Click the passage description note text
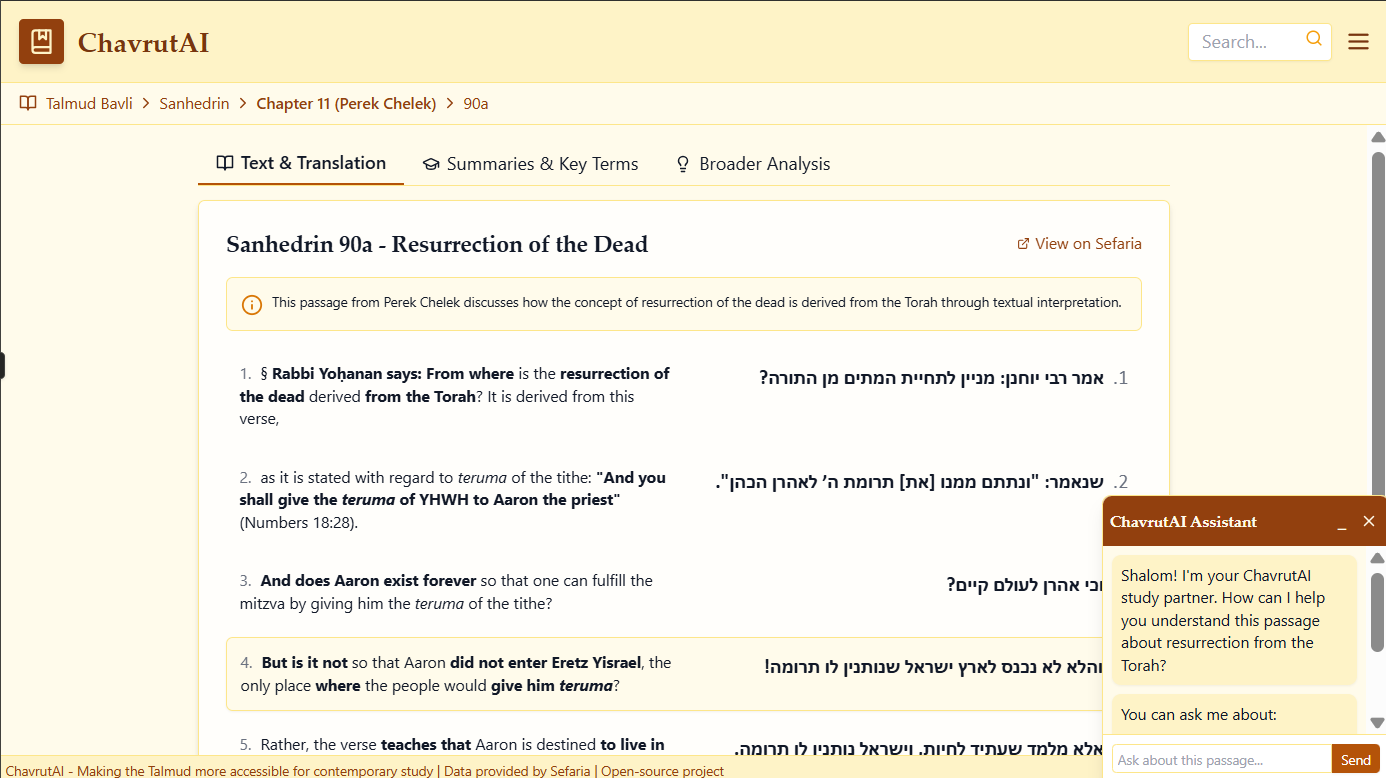Image resolution: width=1386 pixels, height=778 pixels. click(697, 302)
